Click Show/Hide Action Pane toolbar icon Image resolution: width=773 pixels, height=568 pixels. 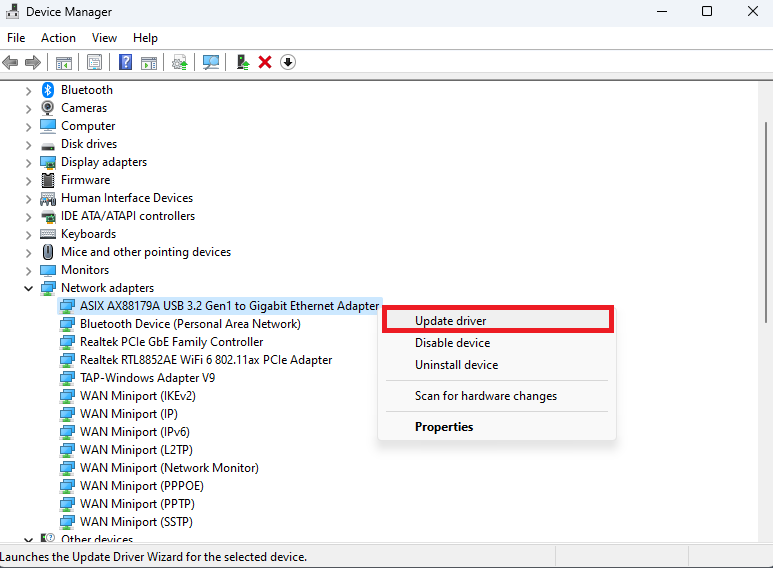[x=149, y=63]
